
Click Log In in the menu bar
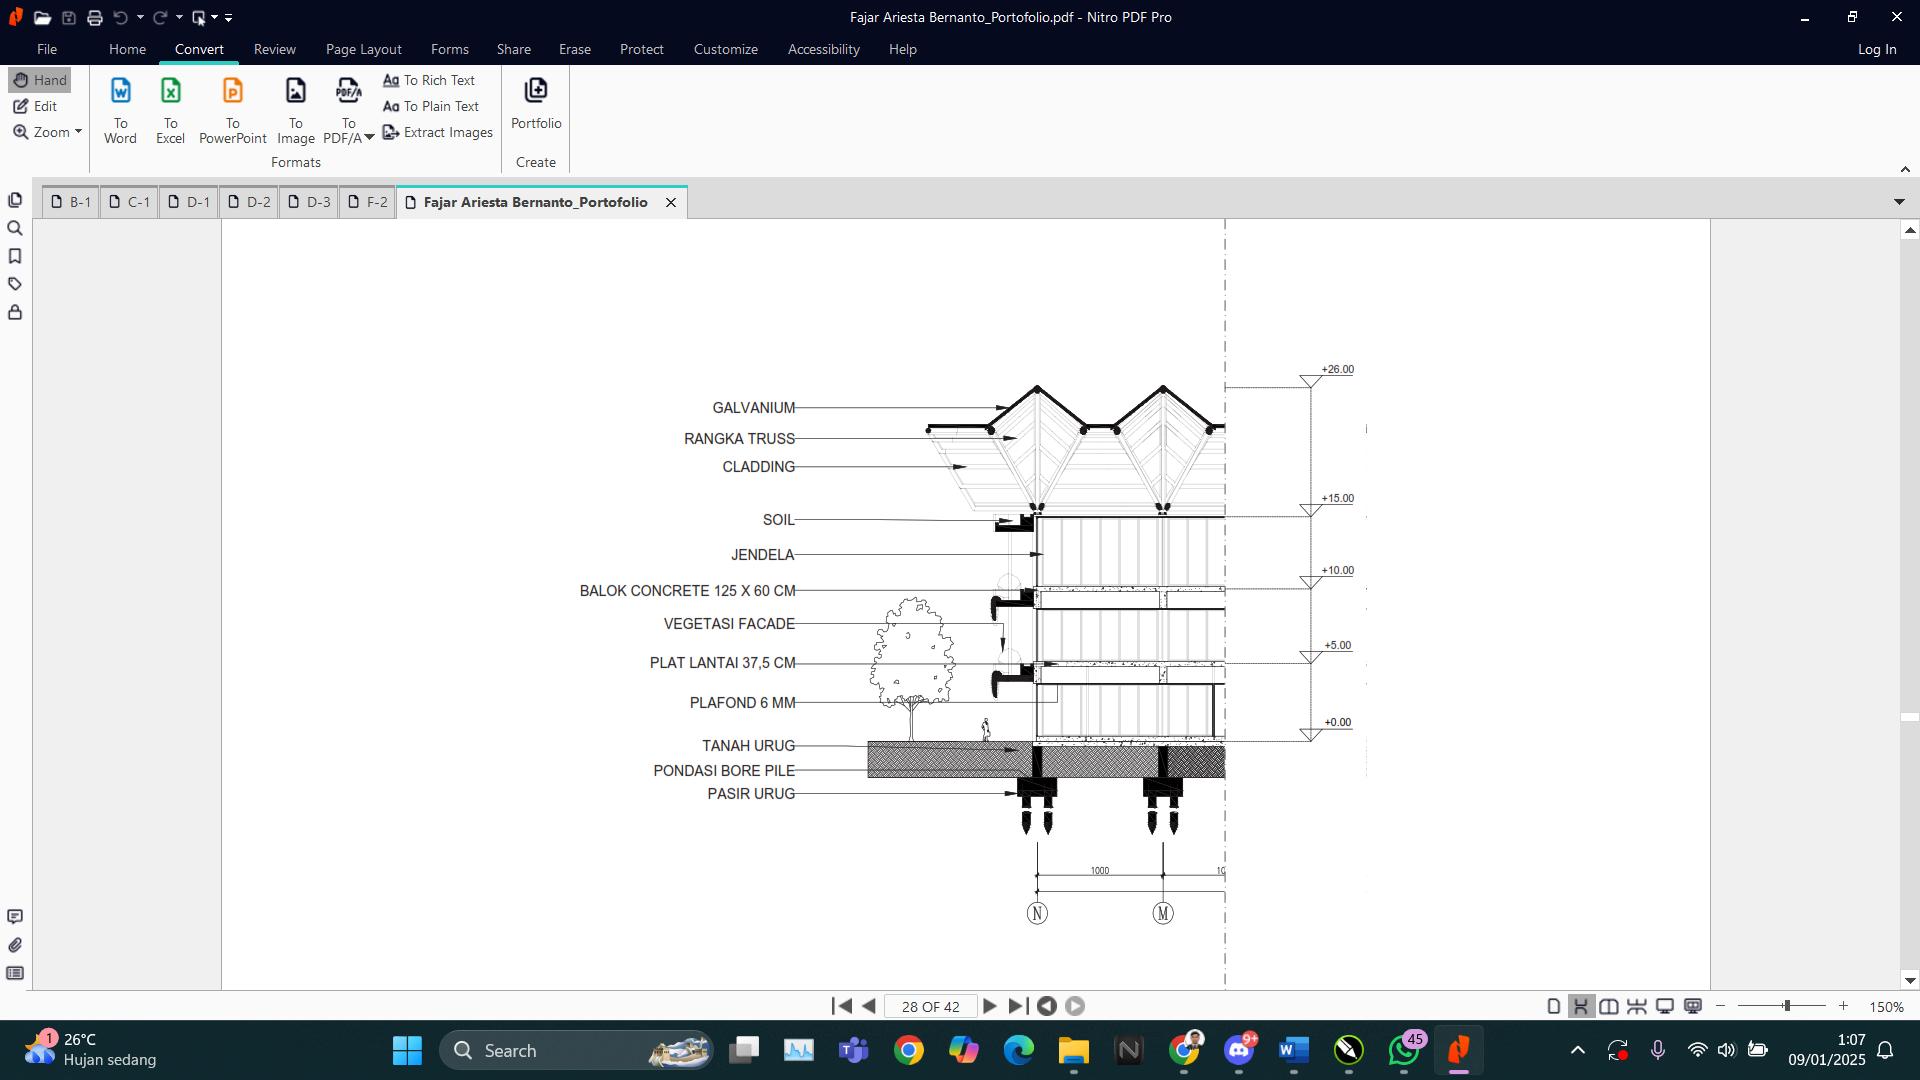tap(1876, 49)
